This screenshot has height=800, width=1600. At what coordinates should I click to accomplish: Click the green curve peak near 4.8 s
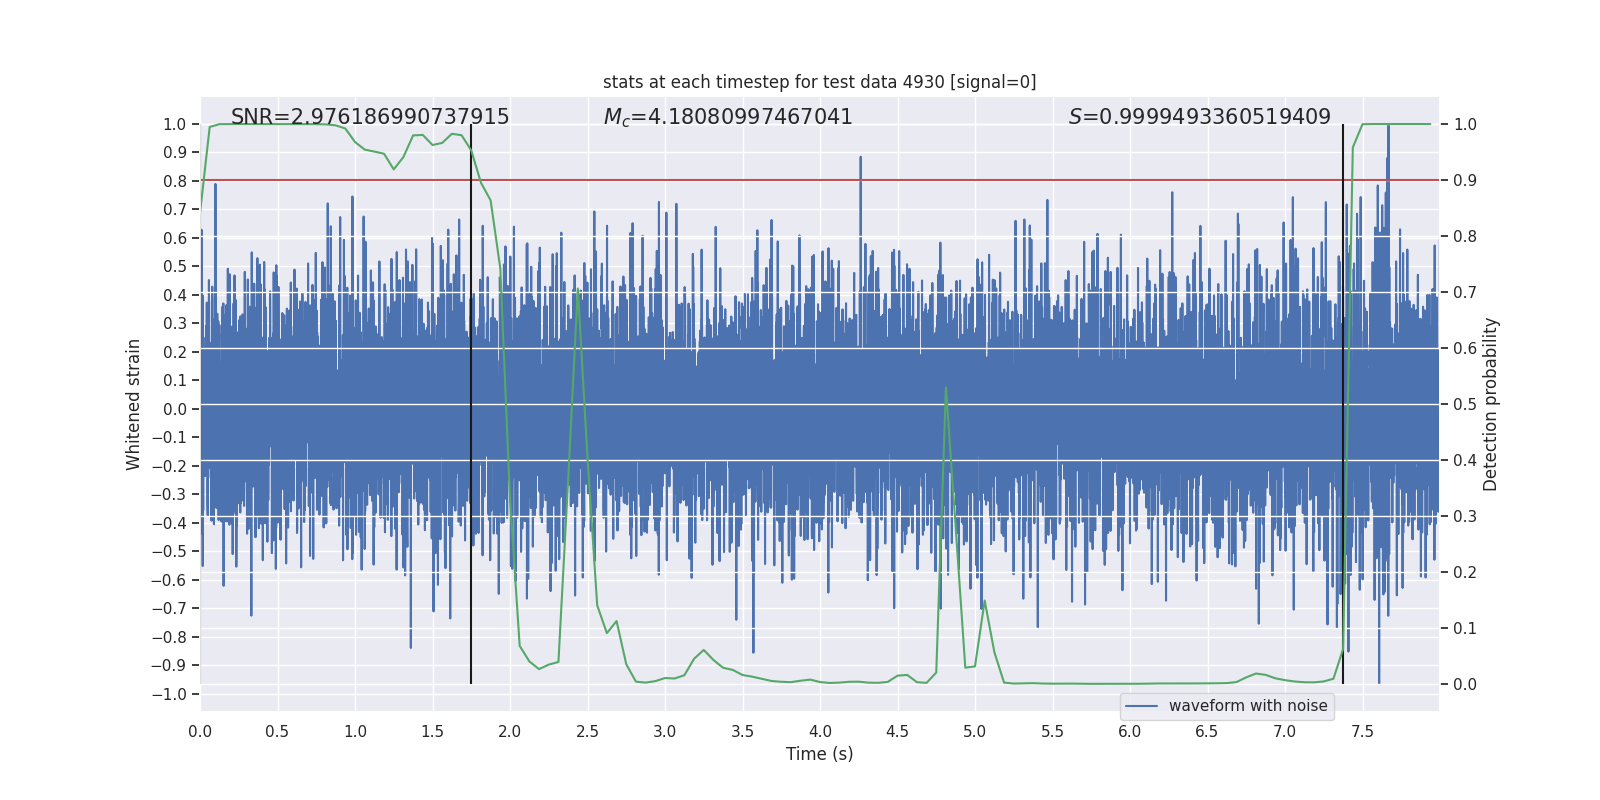[946, 388]
